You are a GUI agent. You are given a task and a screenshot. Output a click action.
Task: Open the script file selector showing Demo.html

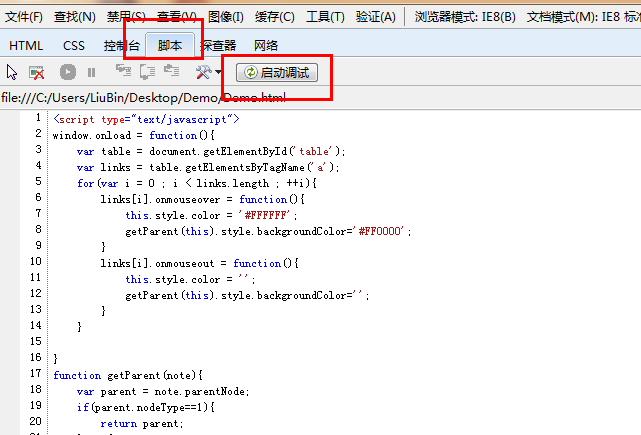tap(143, 98)
